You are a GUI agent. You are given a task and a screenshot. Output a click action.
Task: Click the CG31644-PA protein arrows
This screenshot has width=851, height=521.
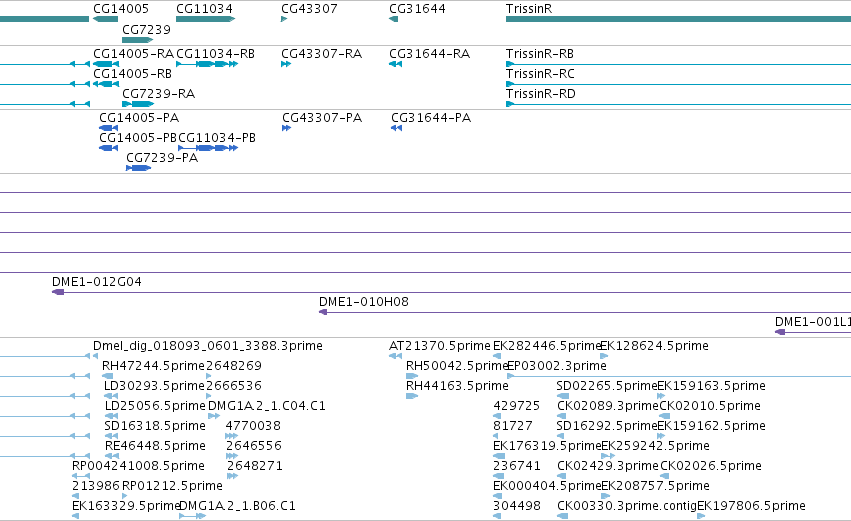396,128
